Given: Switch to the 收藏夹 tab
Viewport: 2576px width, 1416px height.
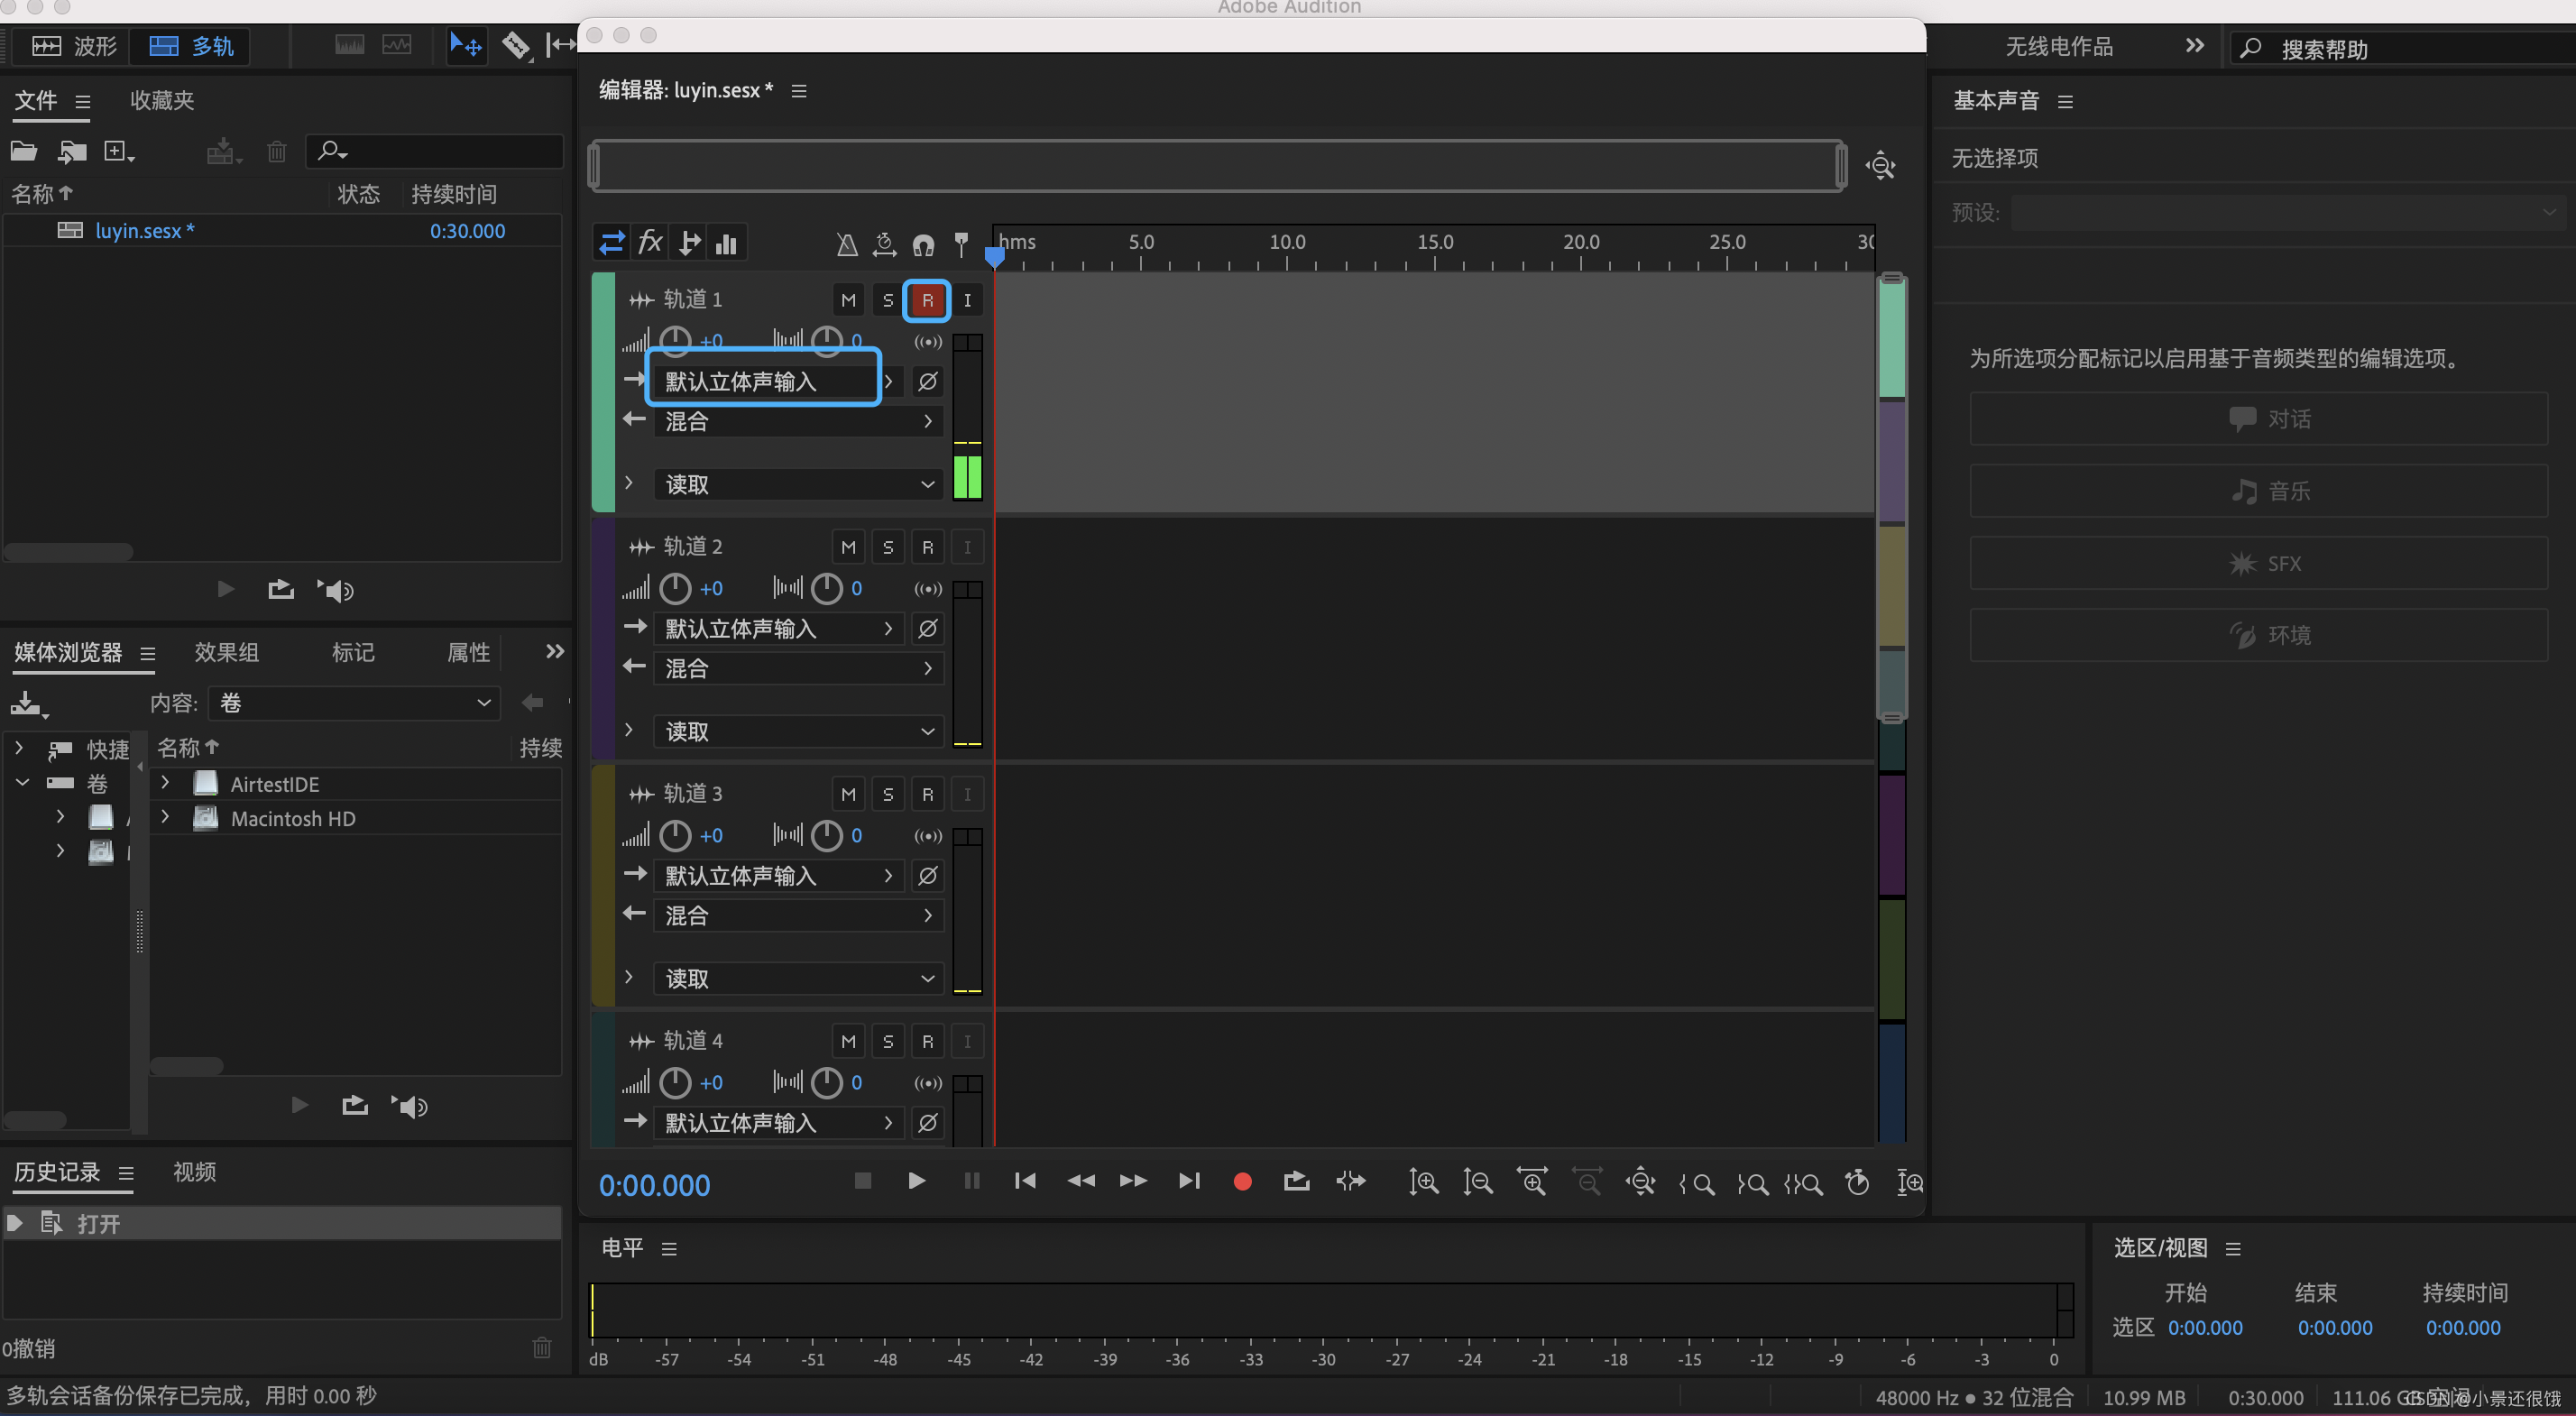Looking at the screenshot, I should tap(162, 101).
